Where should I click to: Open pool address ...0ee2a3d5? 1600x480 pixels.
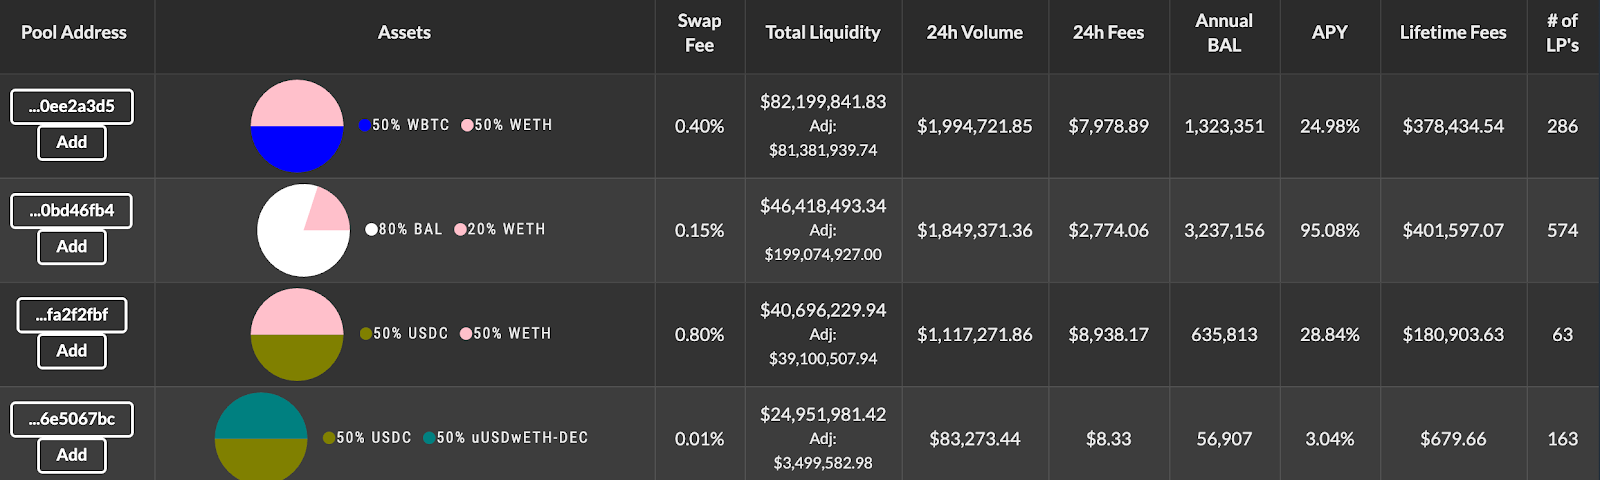[72, 106]
